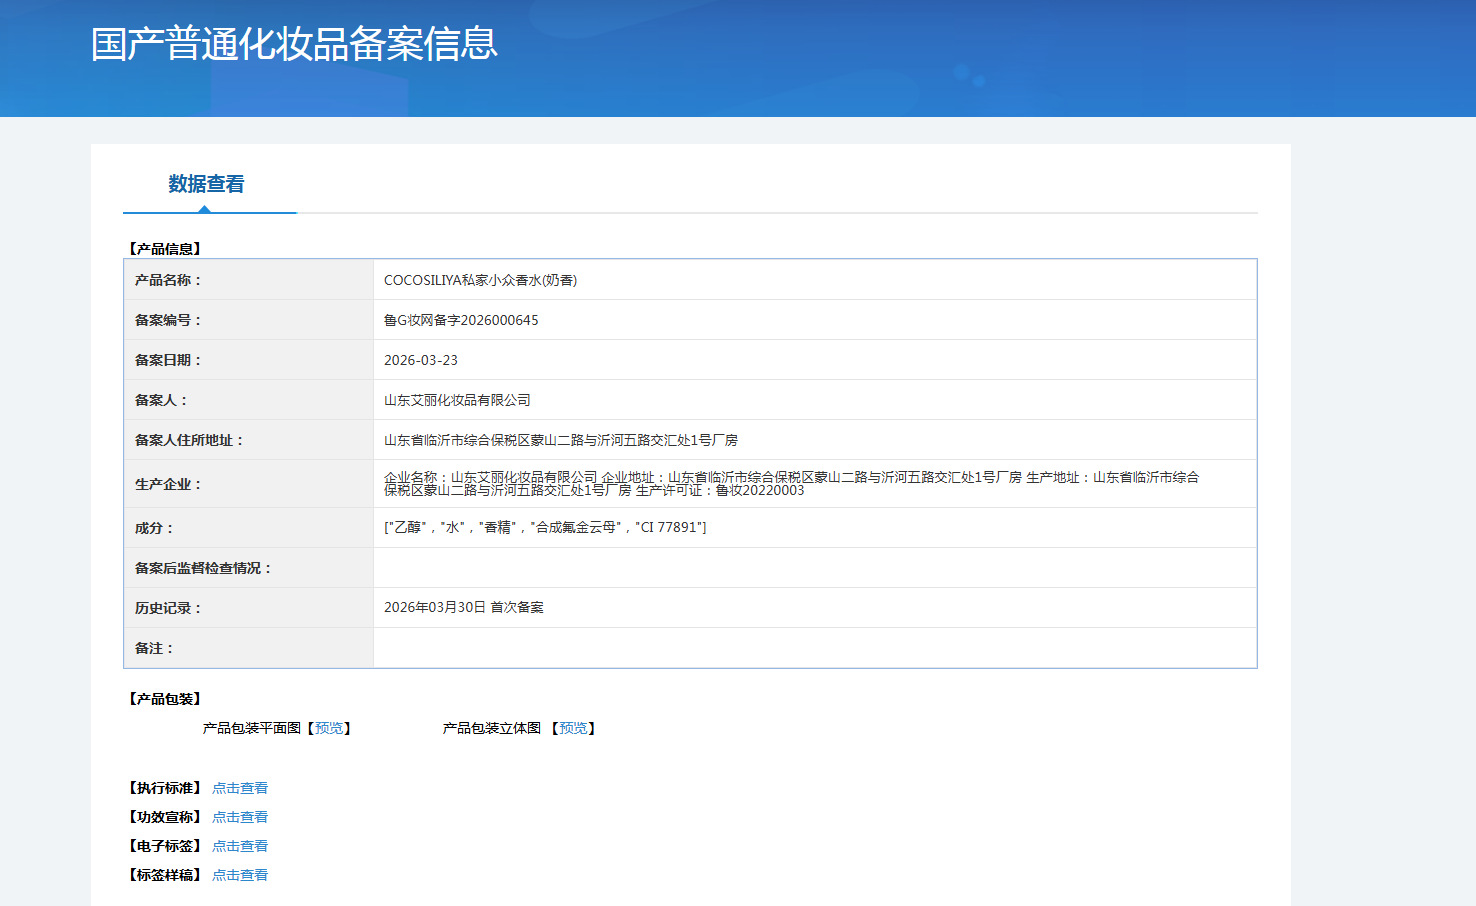Click the ingredients list starting with 乙醇
This screenshot has height=906, width=1476.
point(545,527)
